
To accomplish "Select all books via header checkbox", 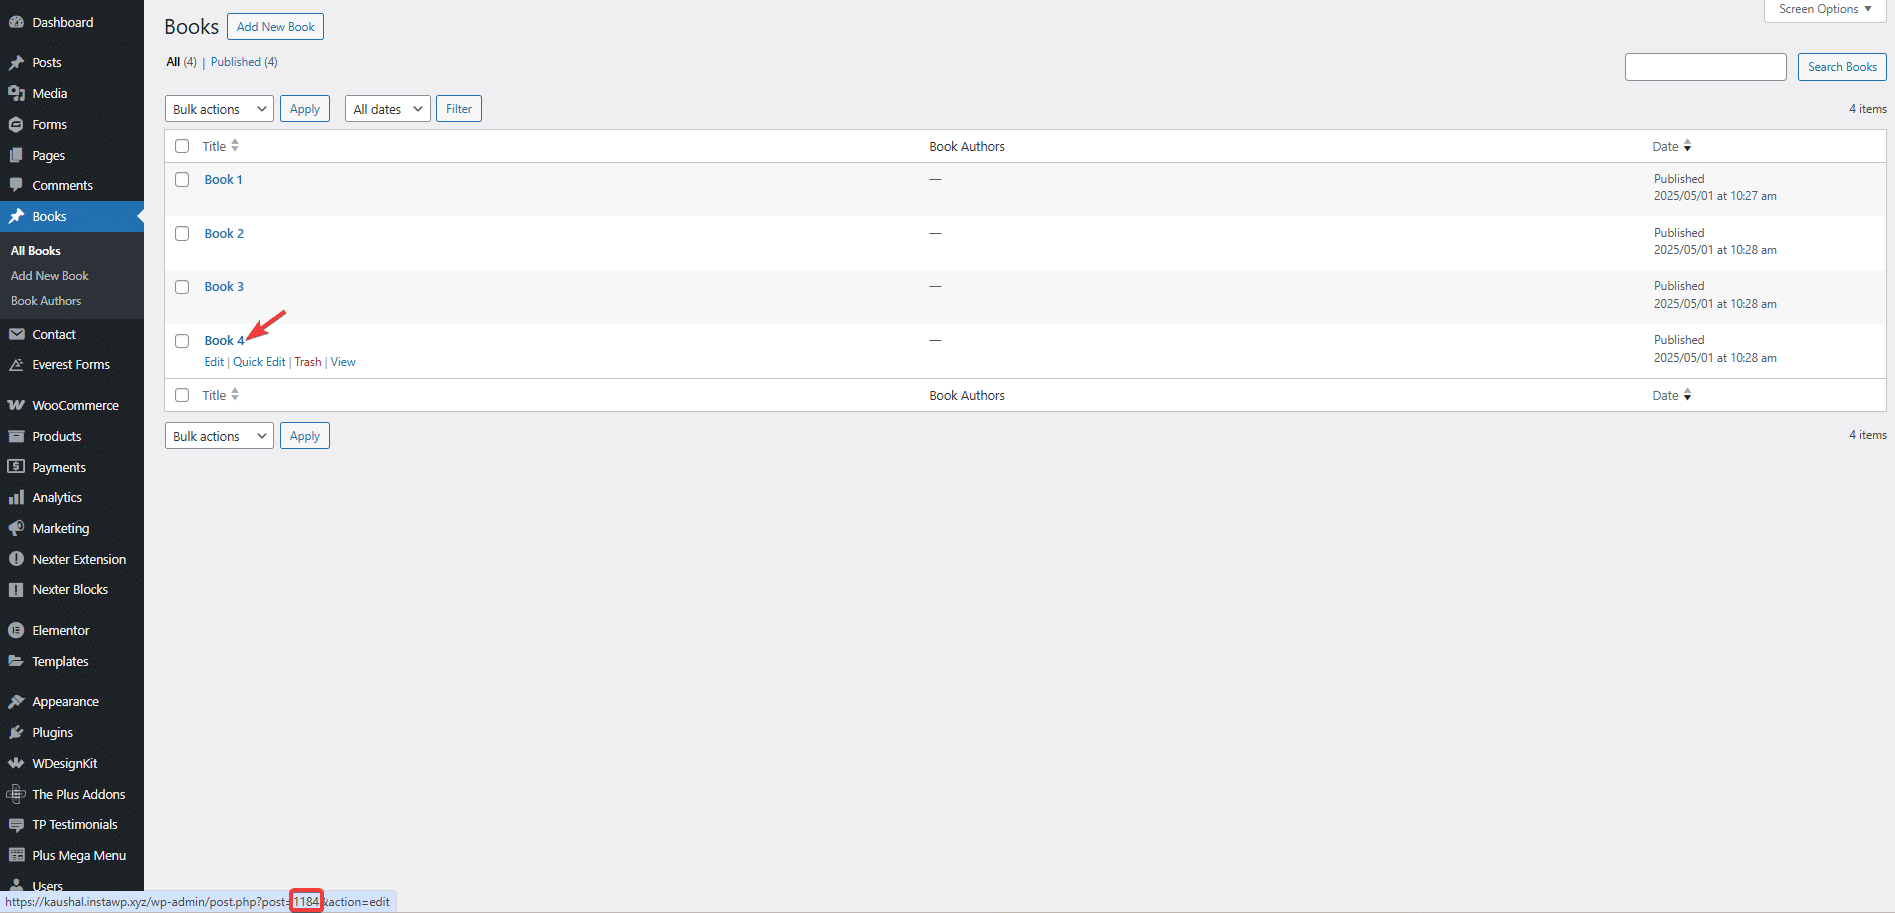I will click(x=182, y=146).
